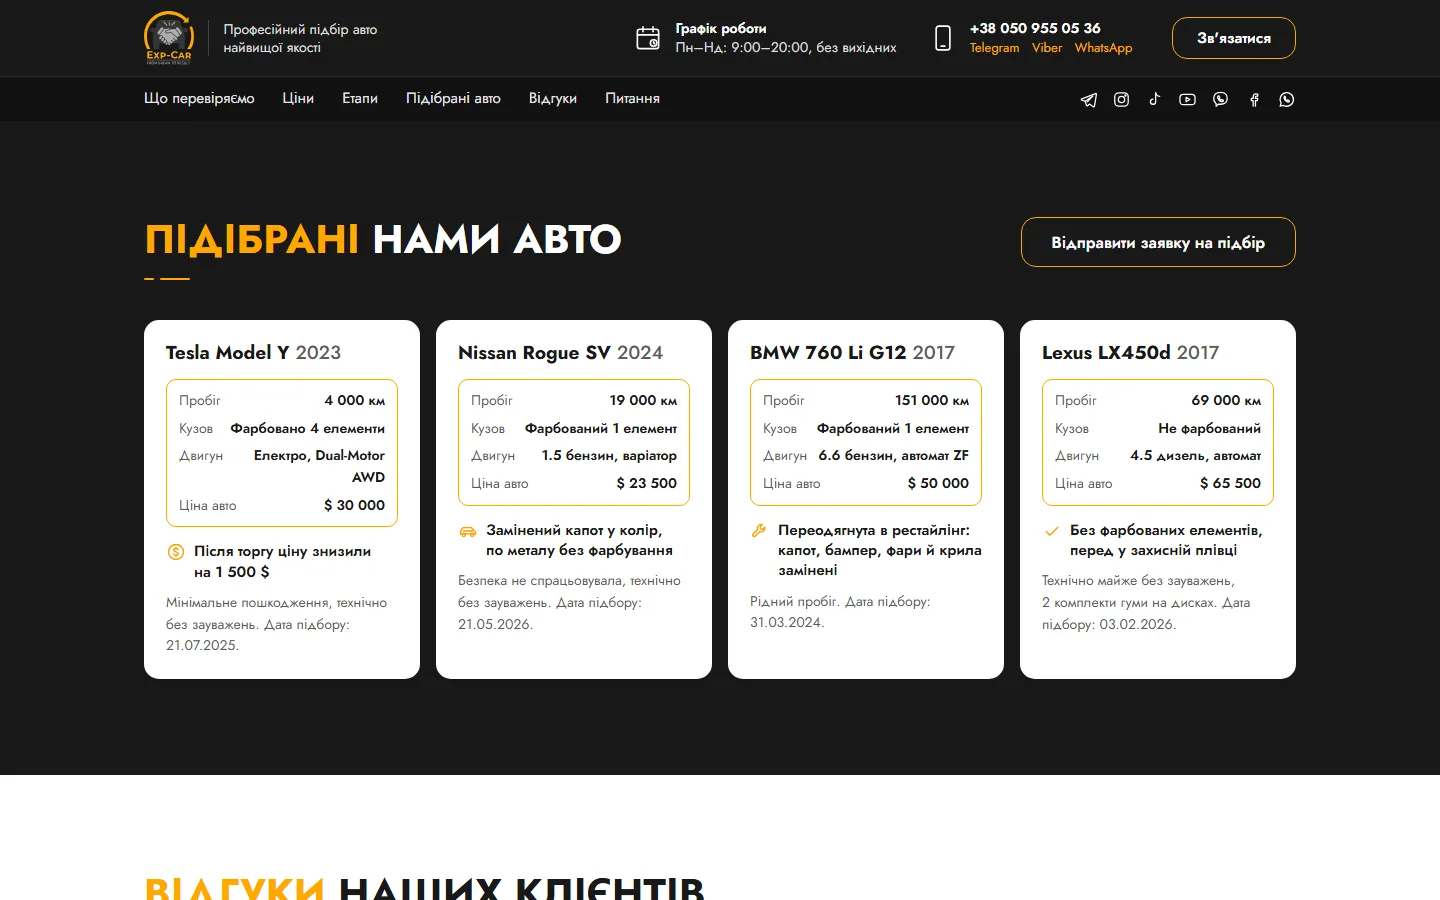This screenshot has width=1440, height=900.
Task: Click the '4.5 дизель, автомат' engine value
Action: pos(1195,455)
